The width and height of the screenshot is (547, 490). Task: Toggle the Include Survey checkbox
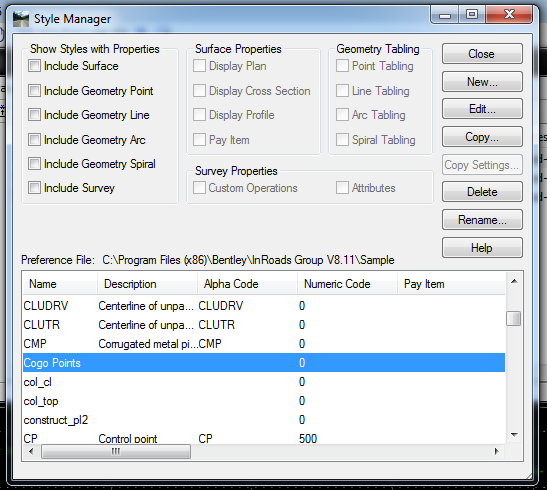click(34, 188)
